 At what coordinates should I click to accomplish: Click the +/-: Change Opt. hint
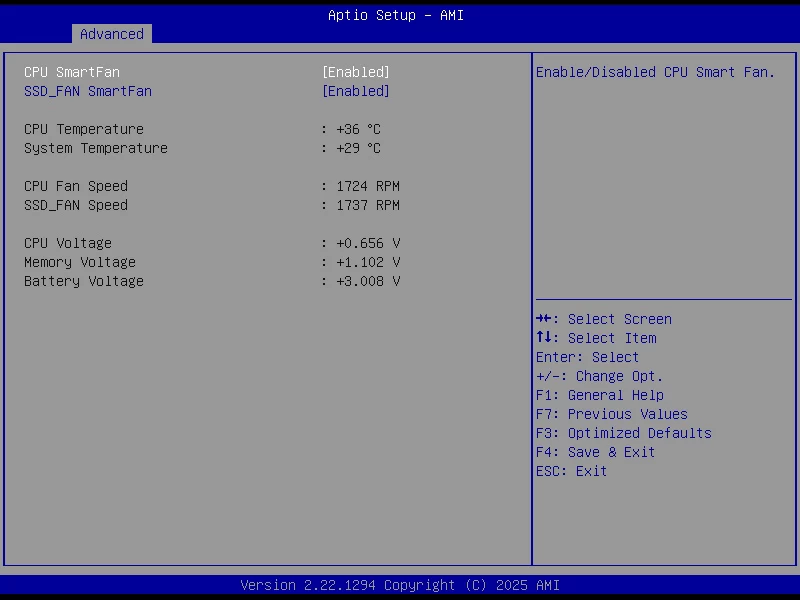click(x=599, y=376)
